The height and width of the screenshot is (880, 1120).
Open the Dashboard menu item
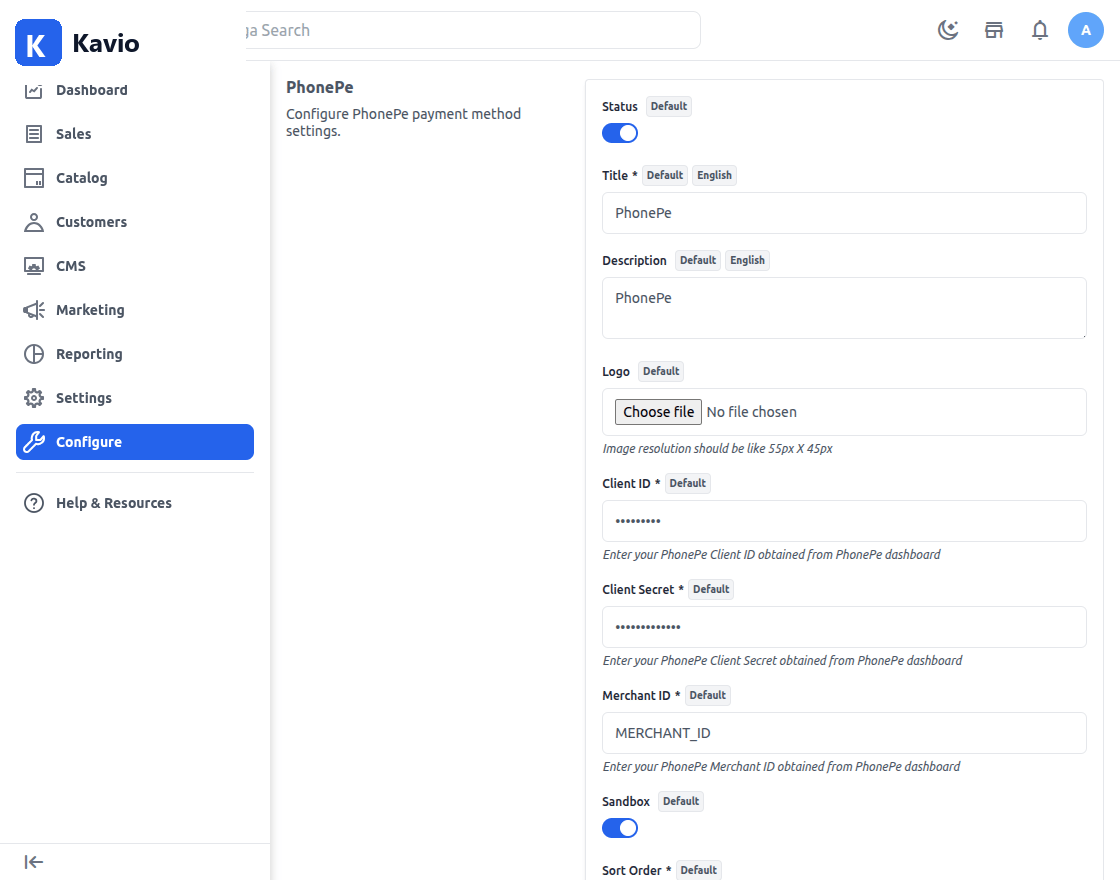click(x=135, y=90)
